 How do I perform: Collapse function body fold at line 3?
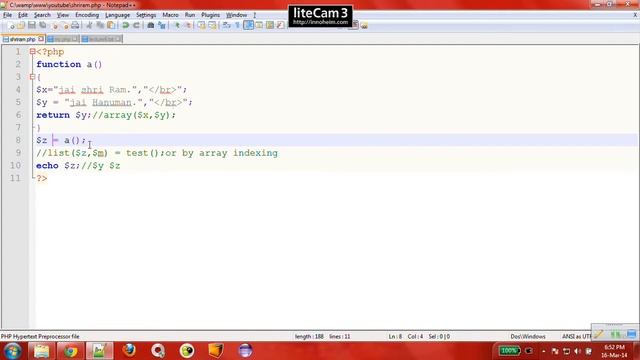pos(32,77)
